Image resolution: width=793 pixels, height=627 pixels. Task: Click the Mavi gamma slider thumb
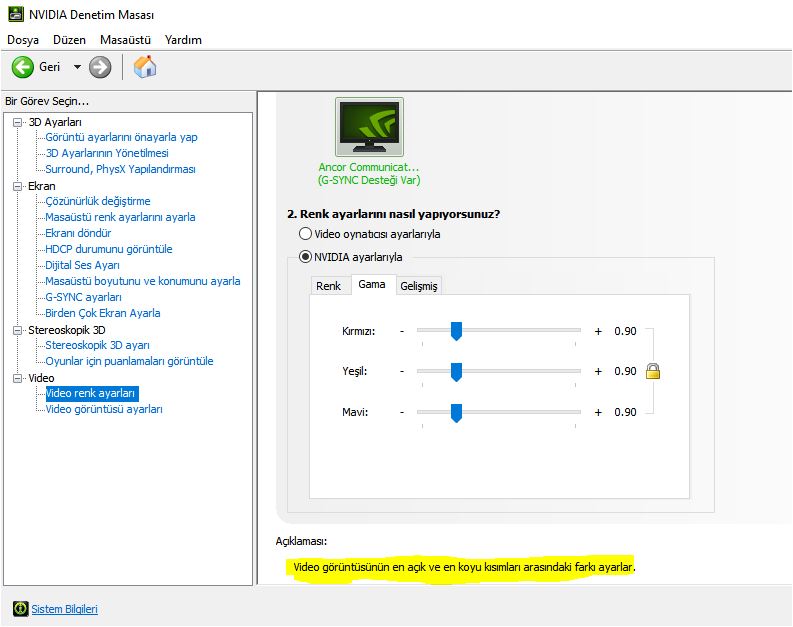456,413
